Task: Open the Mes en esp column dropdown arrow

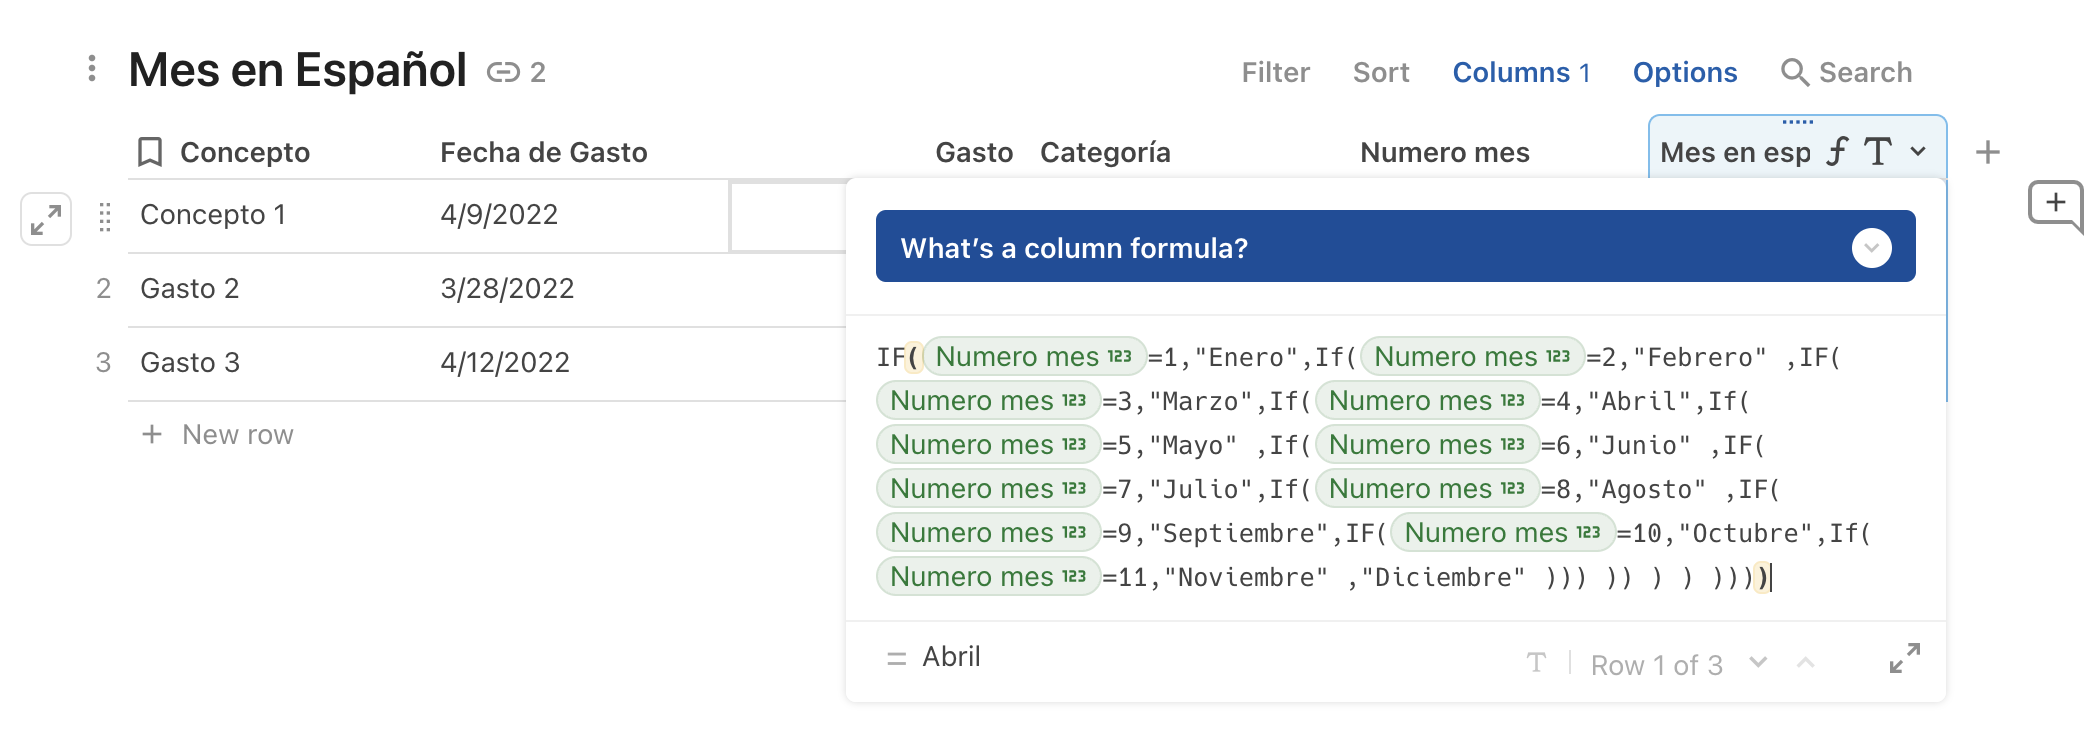Action: [x=1918, y=152]
